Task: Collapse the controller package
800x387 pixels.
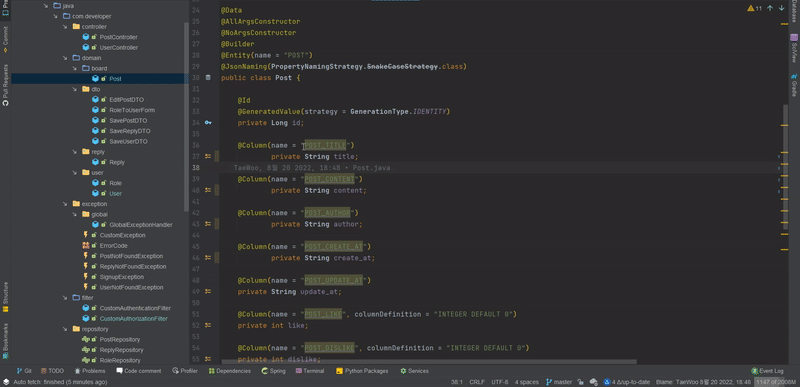Action: click(65, 27)
